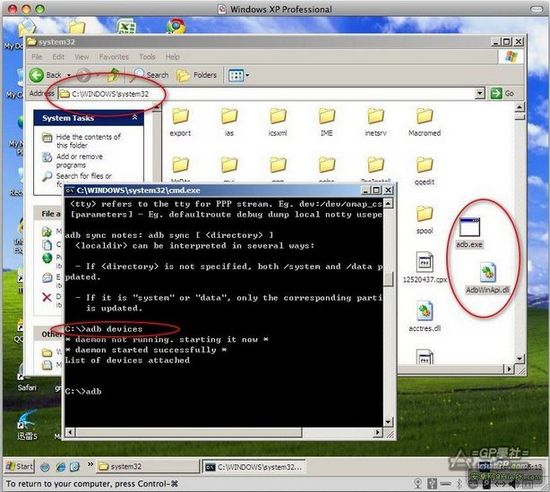The height and width of the screenshot is (492, 550).
Task: Click the scroll up arrow of the Explorer file list
Action: pos(520,107)
